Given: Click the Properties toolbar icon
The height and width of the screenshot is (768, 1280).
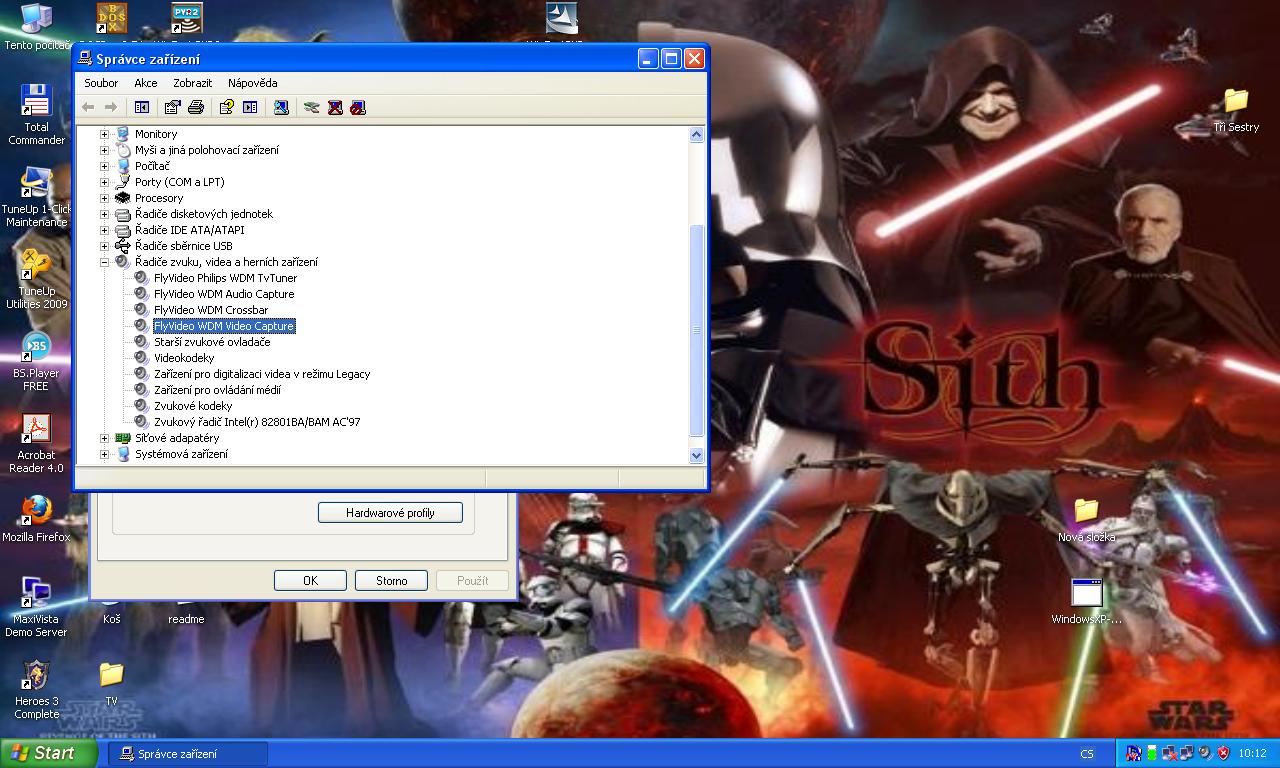Looking at the screenshot, I should 172,107.
